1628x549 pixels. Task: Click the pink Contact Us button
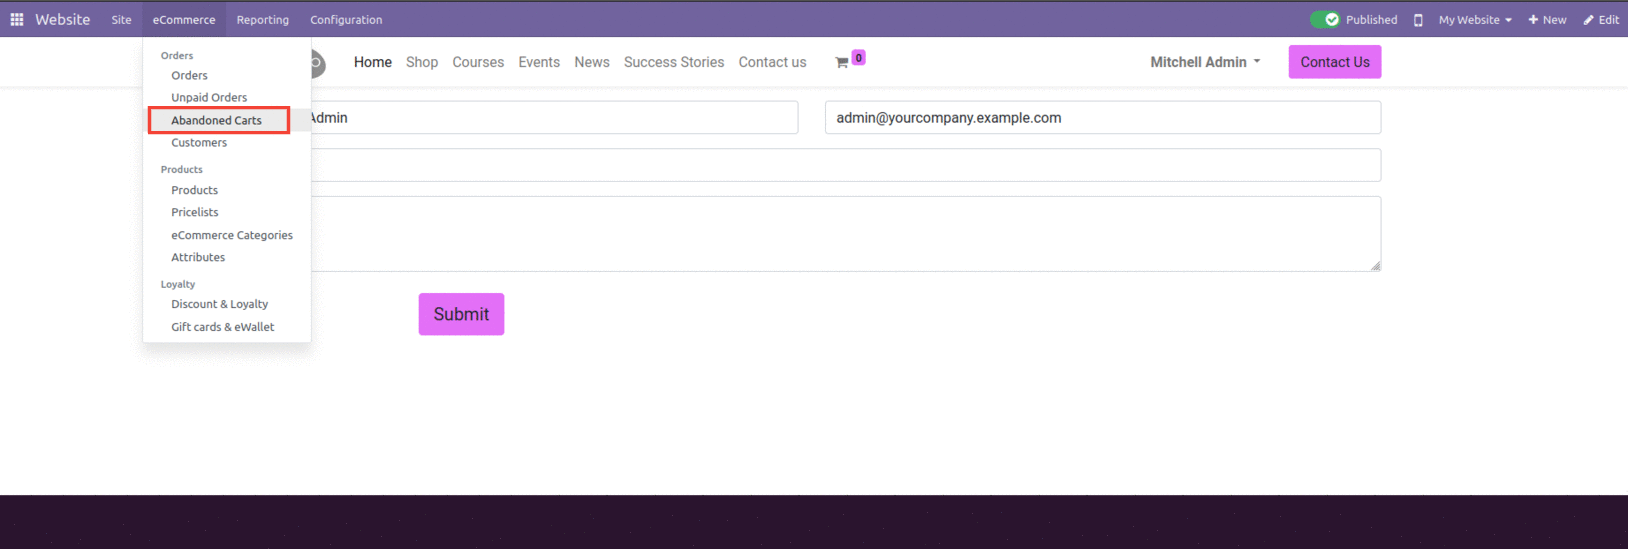1335,62
